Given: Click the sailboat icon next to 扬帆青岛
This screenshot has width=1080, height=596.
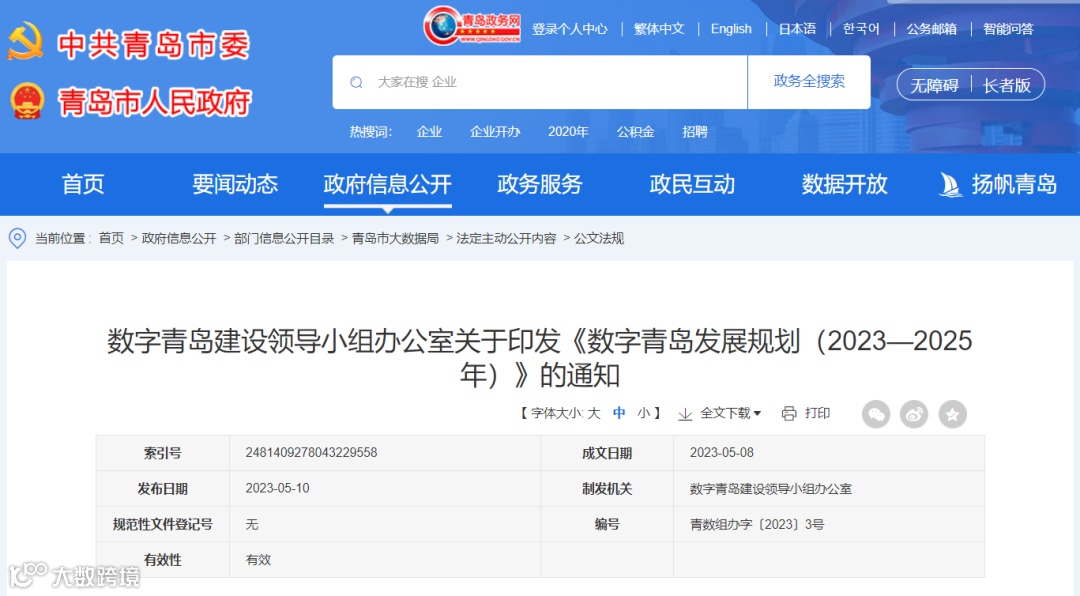Looking at the screenshot, I should click(x=951, y=185).
